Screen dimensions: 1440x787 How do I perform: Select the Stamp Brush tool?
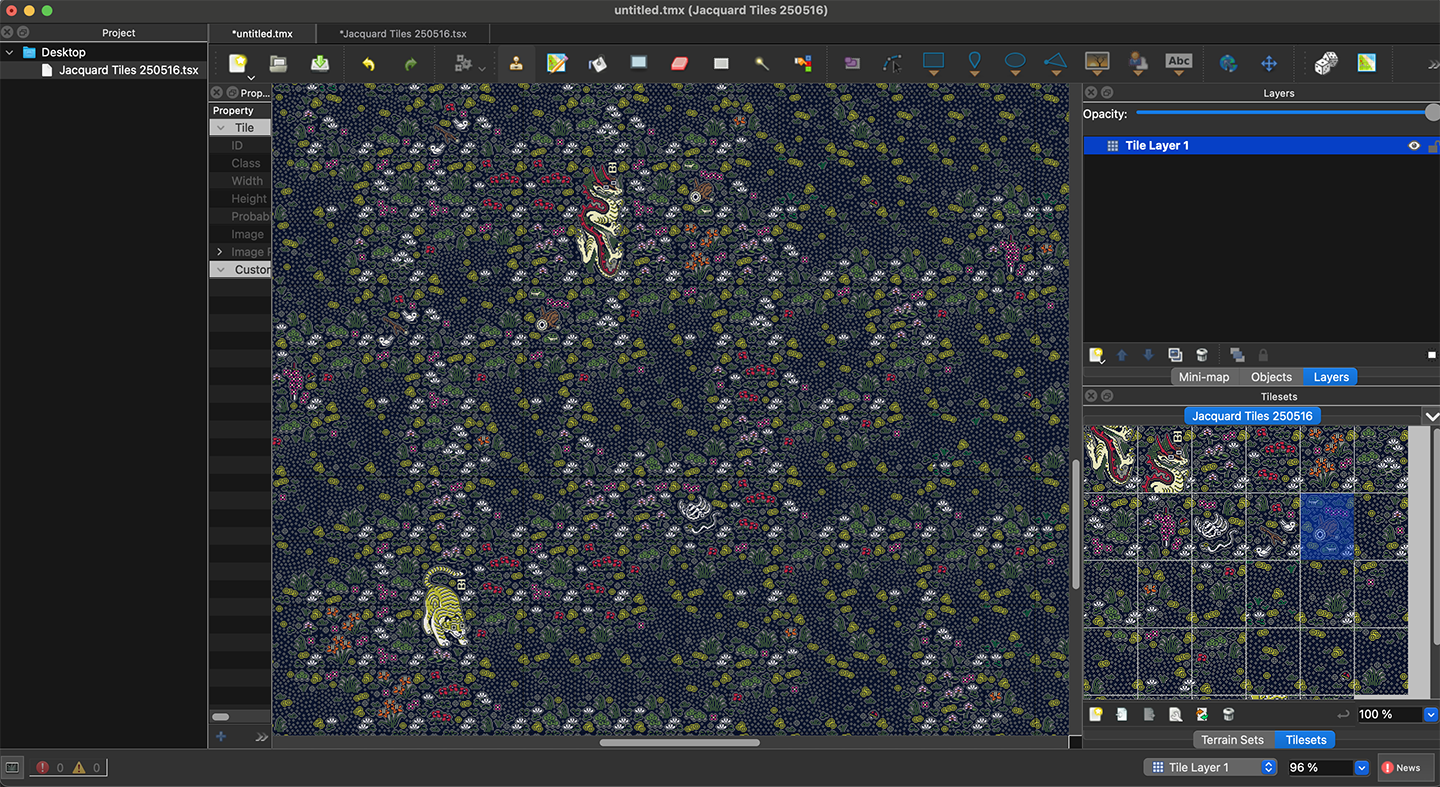tap(516, 63)
